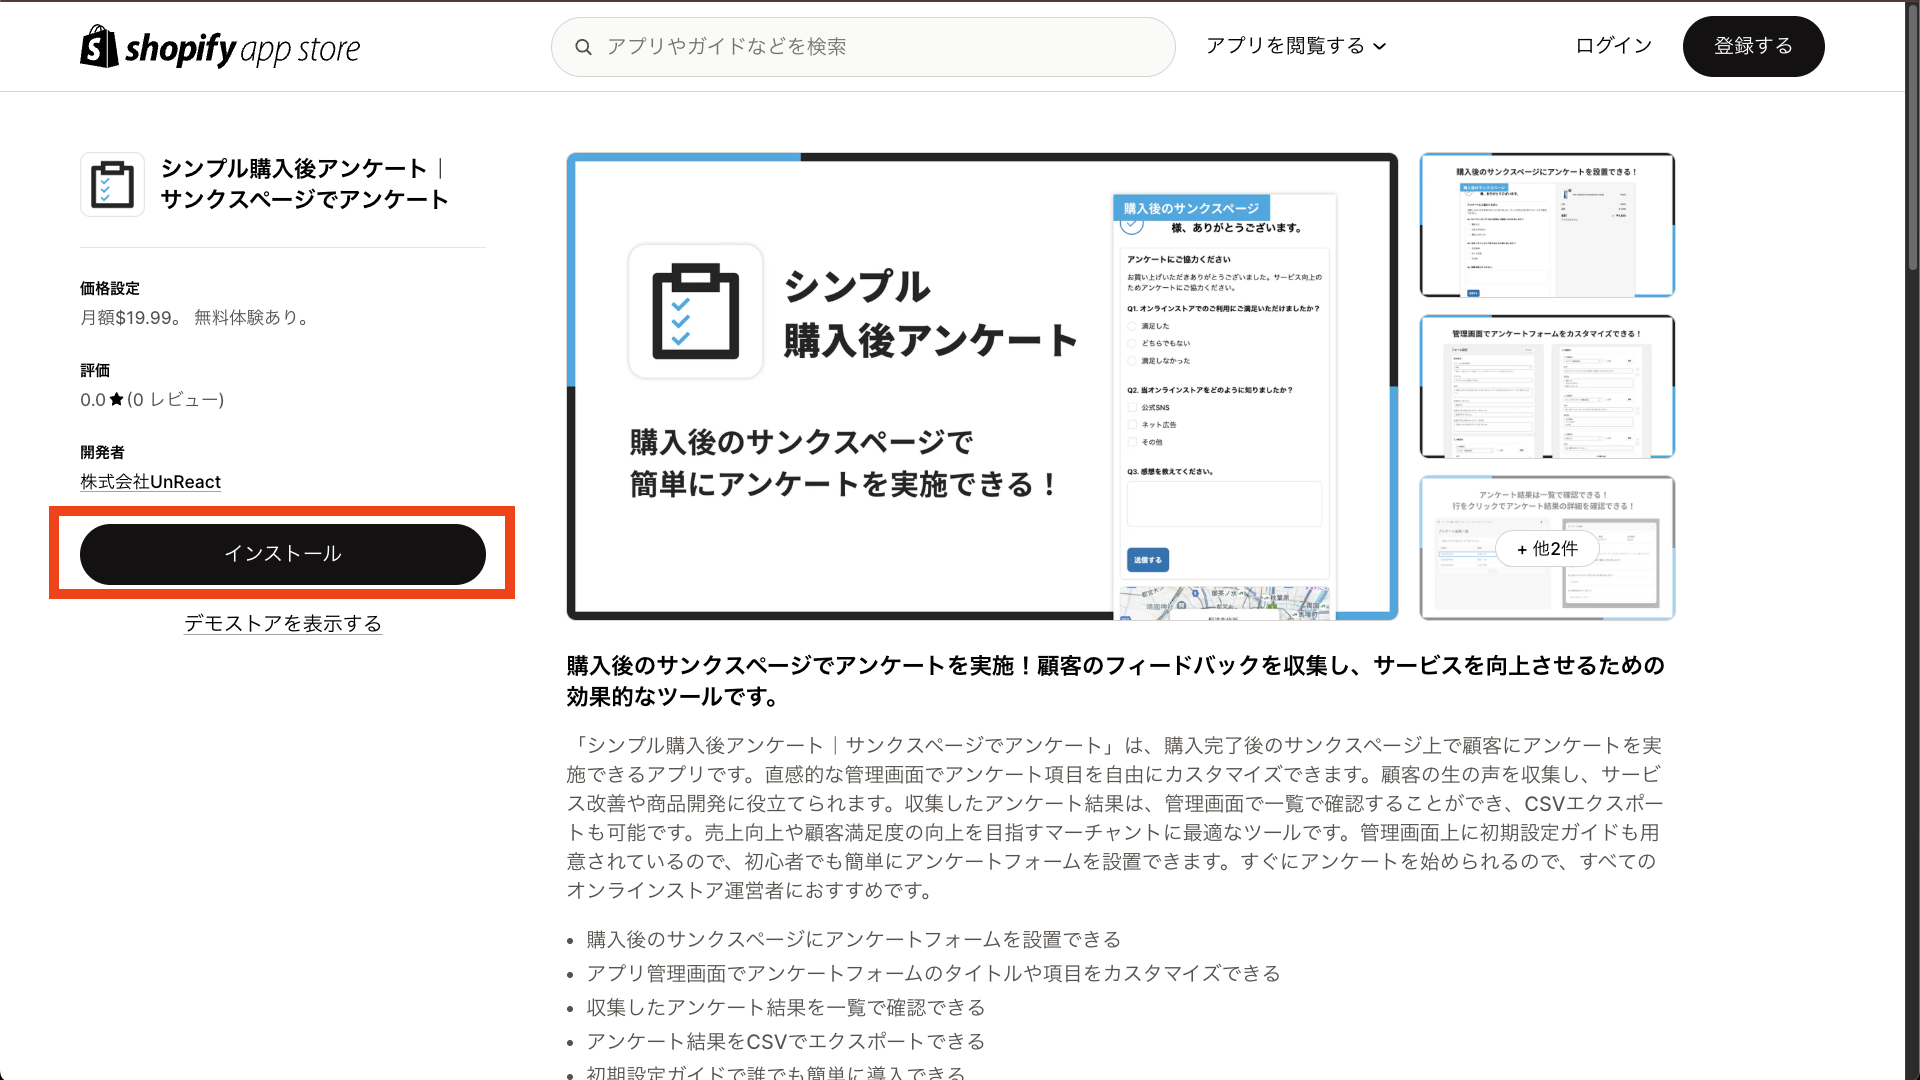1920x1080 pixels.
Task: Click the ログイン login link
Action: [x=1613, y=46]
